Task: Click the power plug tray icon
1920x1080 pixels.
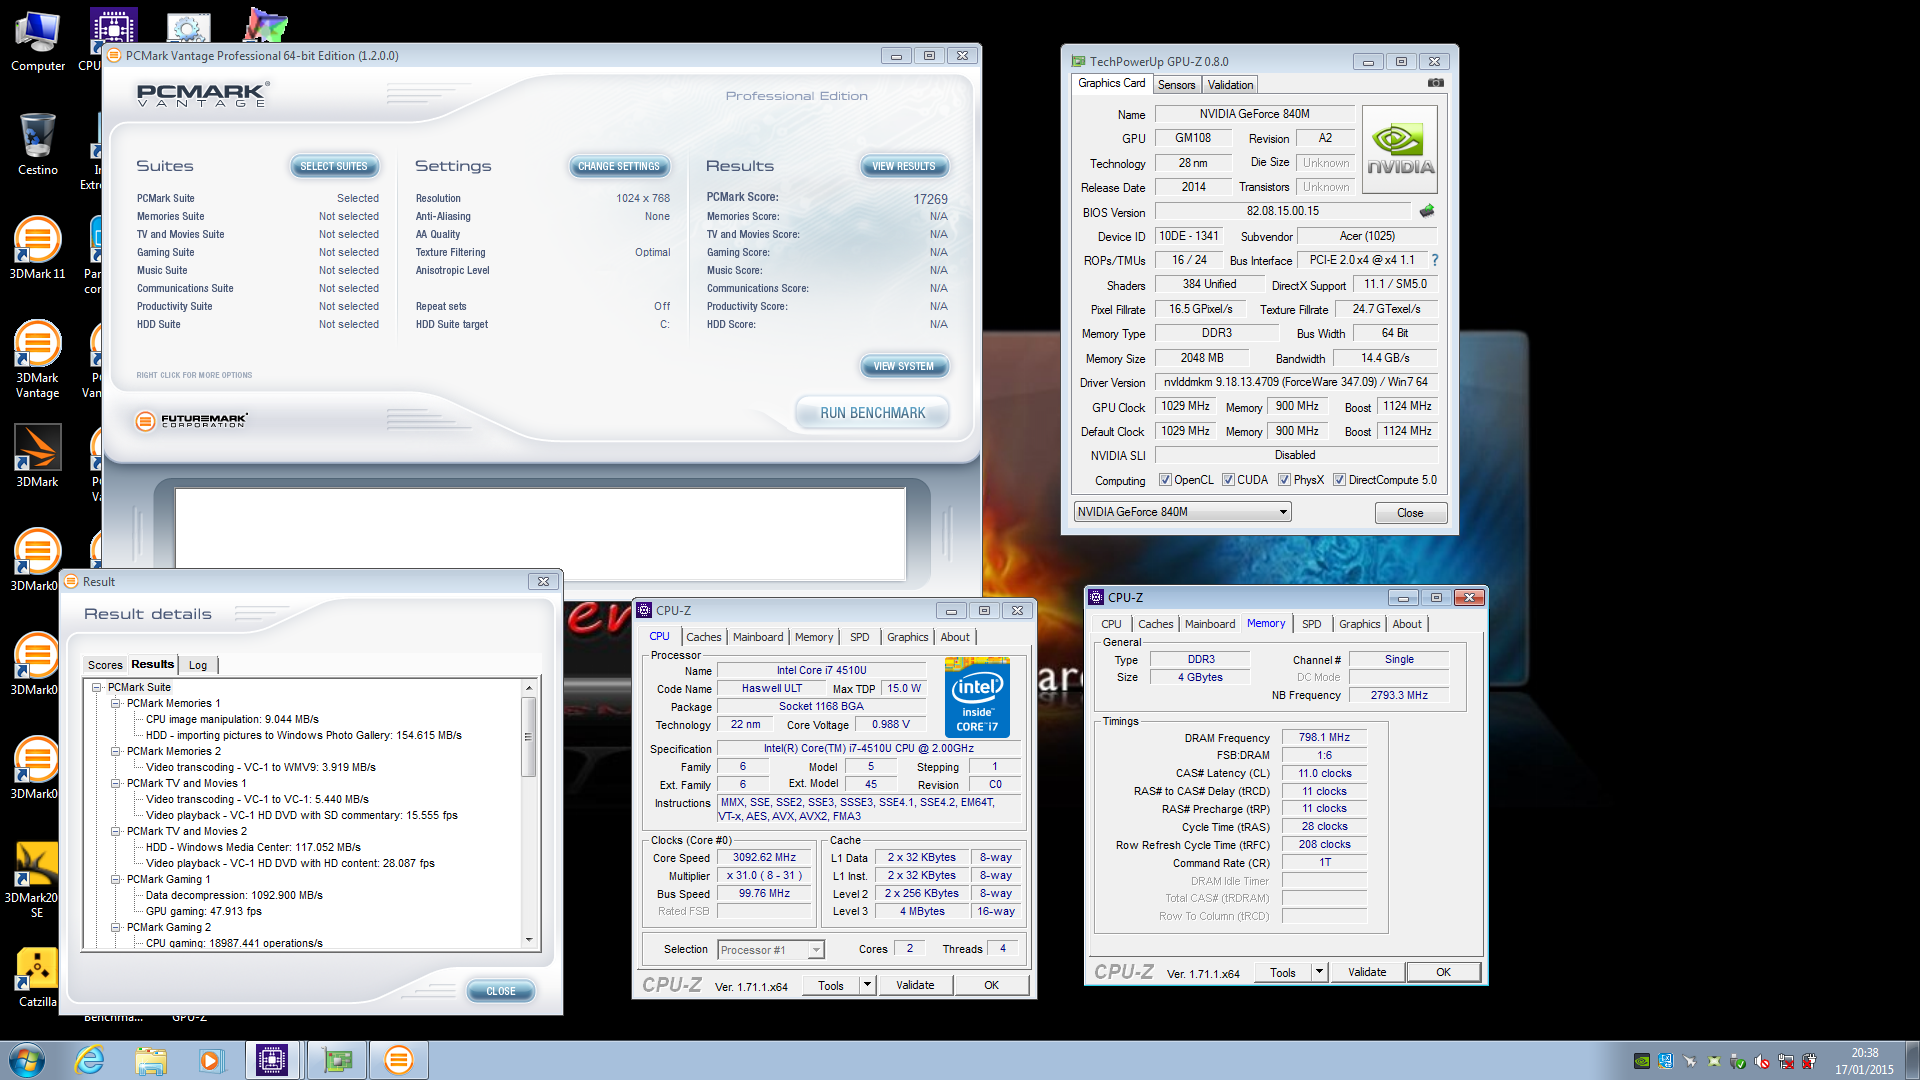Action: pos(1810,1061)
